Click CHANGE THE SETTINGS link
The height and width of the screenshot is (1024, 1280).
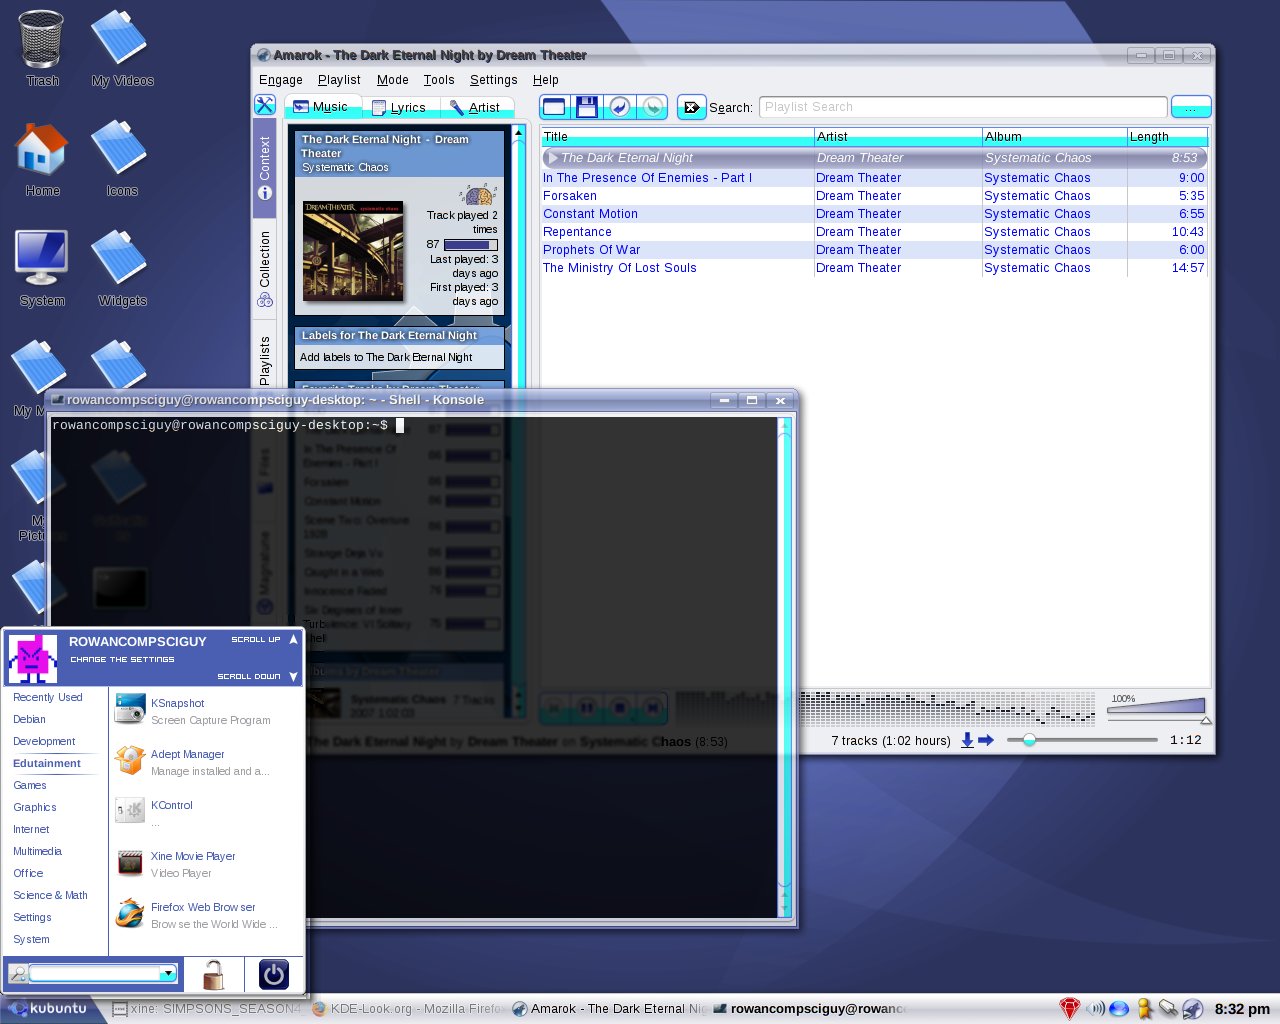pos(122,660)
